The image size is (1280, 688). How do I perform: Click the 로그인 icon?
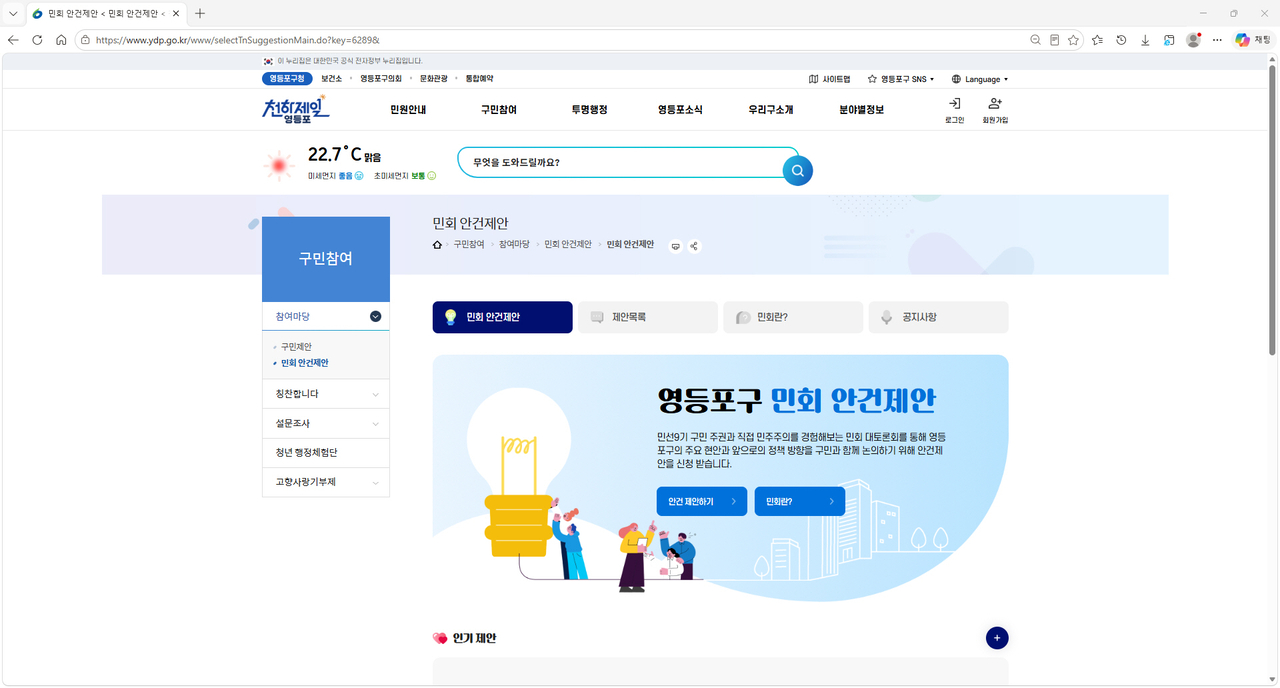(954, 104)
